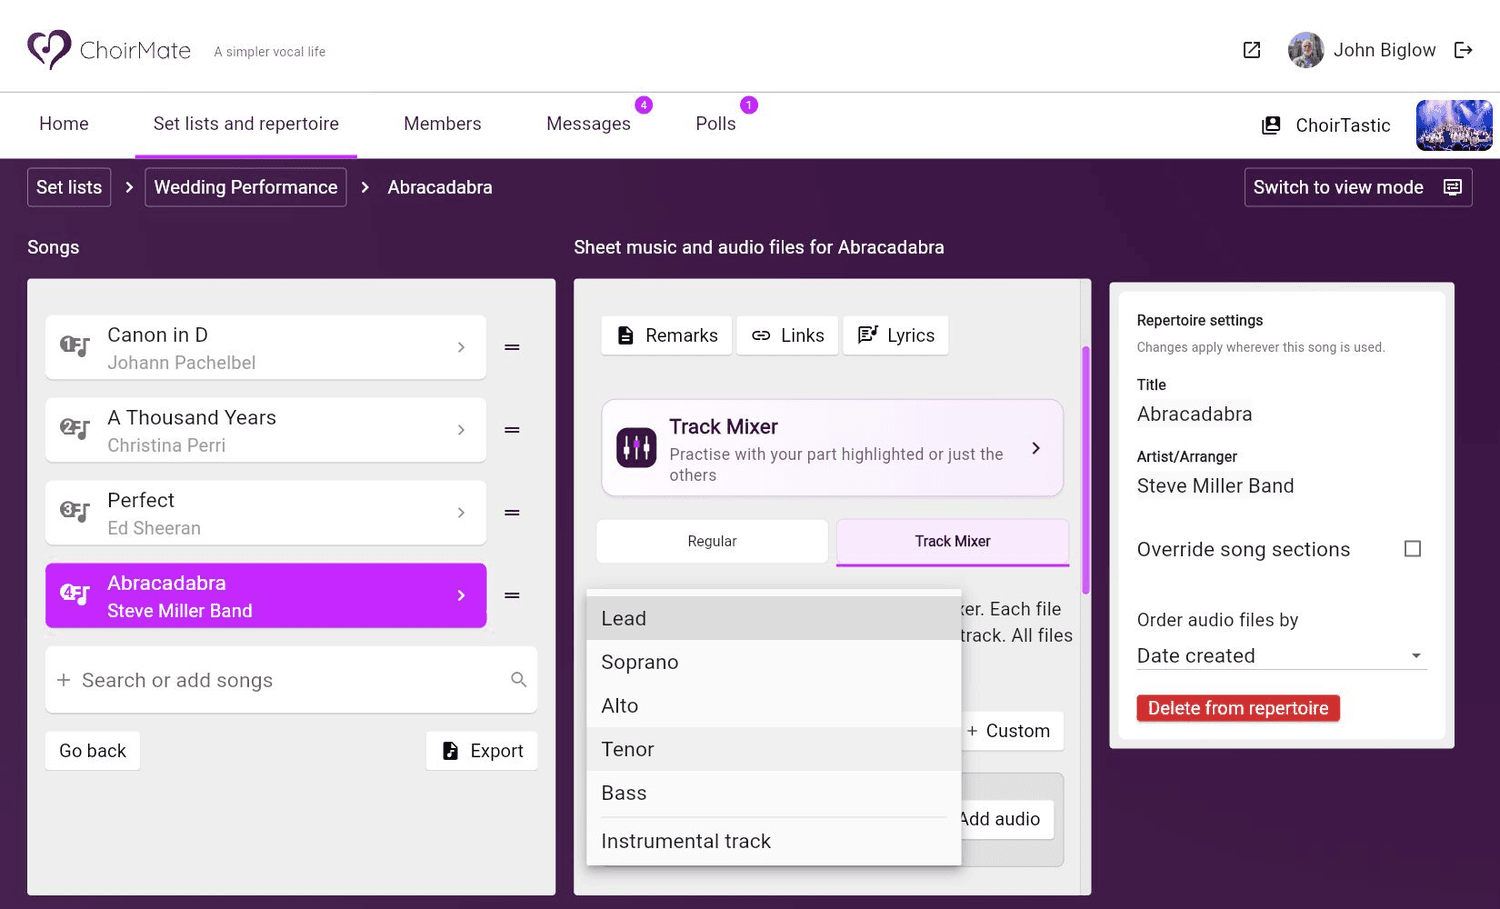1500x909 pixels.
Task: Go to the Polls navigation tab
Action: click(x=716, y=124)
